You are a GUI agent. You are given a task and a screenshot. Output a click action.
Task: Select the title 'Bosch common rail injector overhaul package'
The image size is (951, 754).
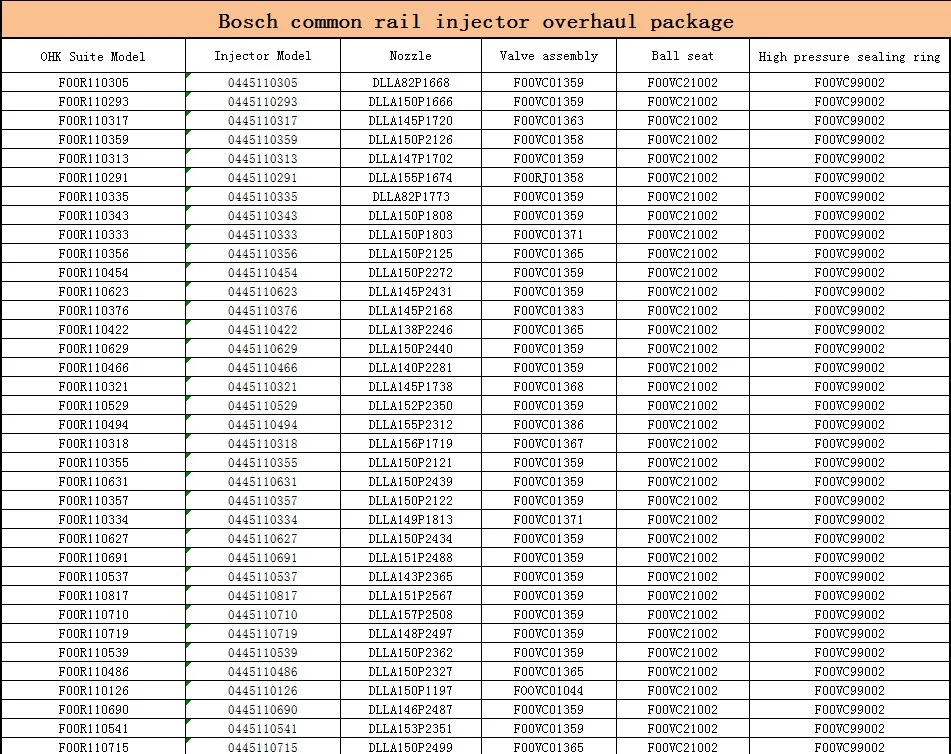[476, 21]
